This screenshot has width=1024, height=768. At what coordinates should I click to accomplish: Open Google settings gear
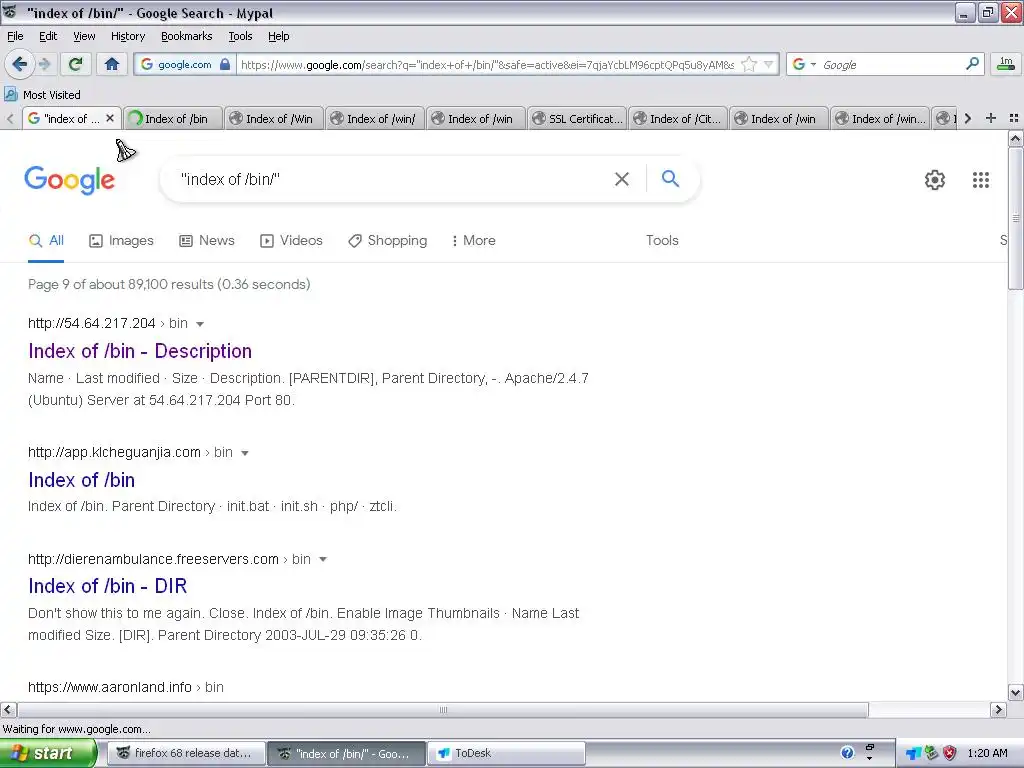(935, 180)
